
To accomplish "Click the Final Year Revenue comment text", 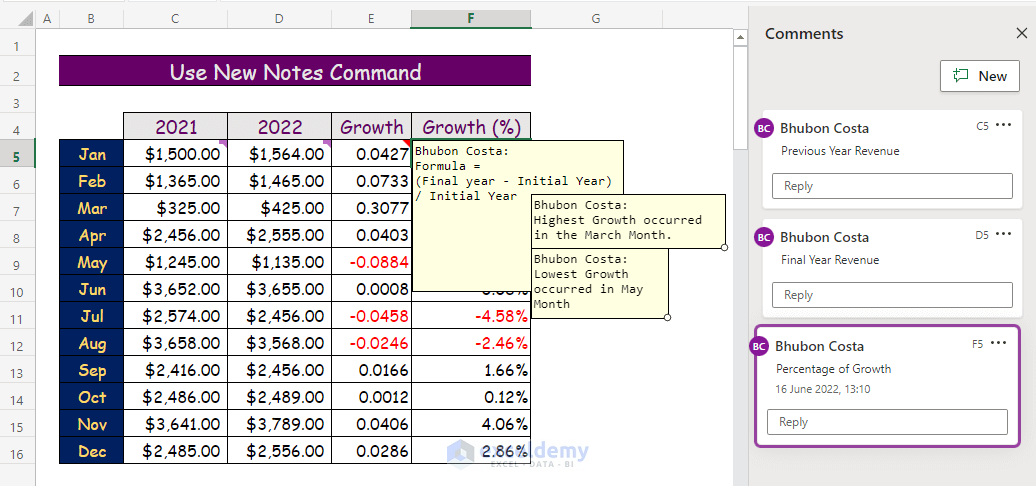I will point(830,260).
